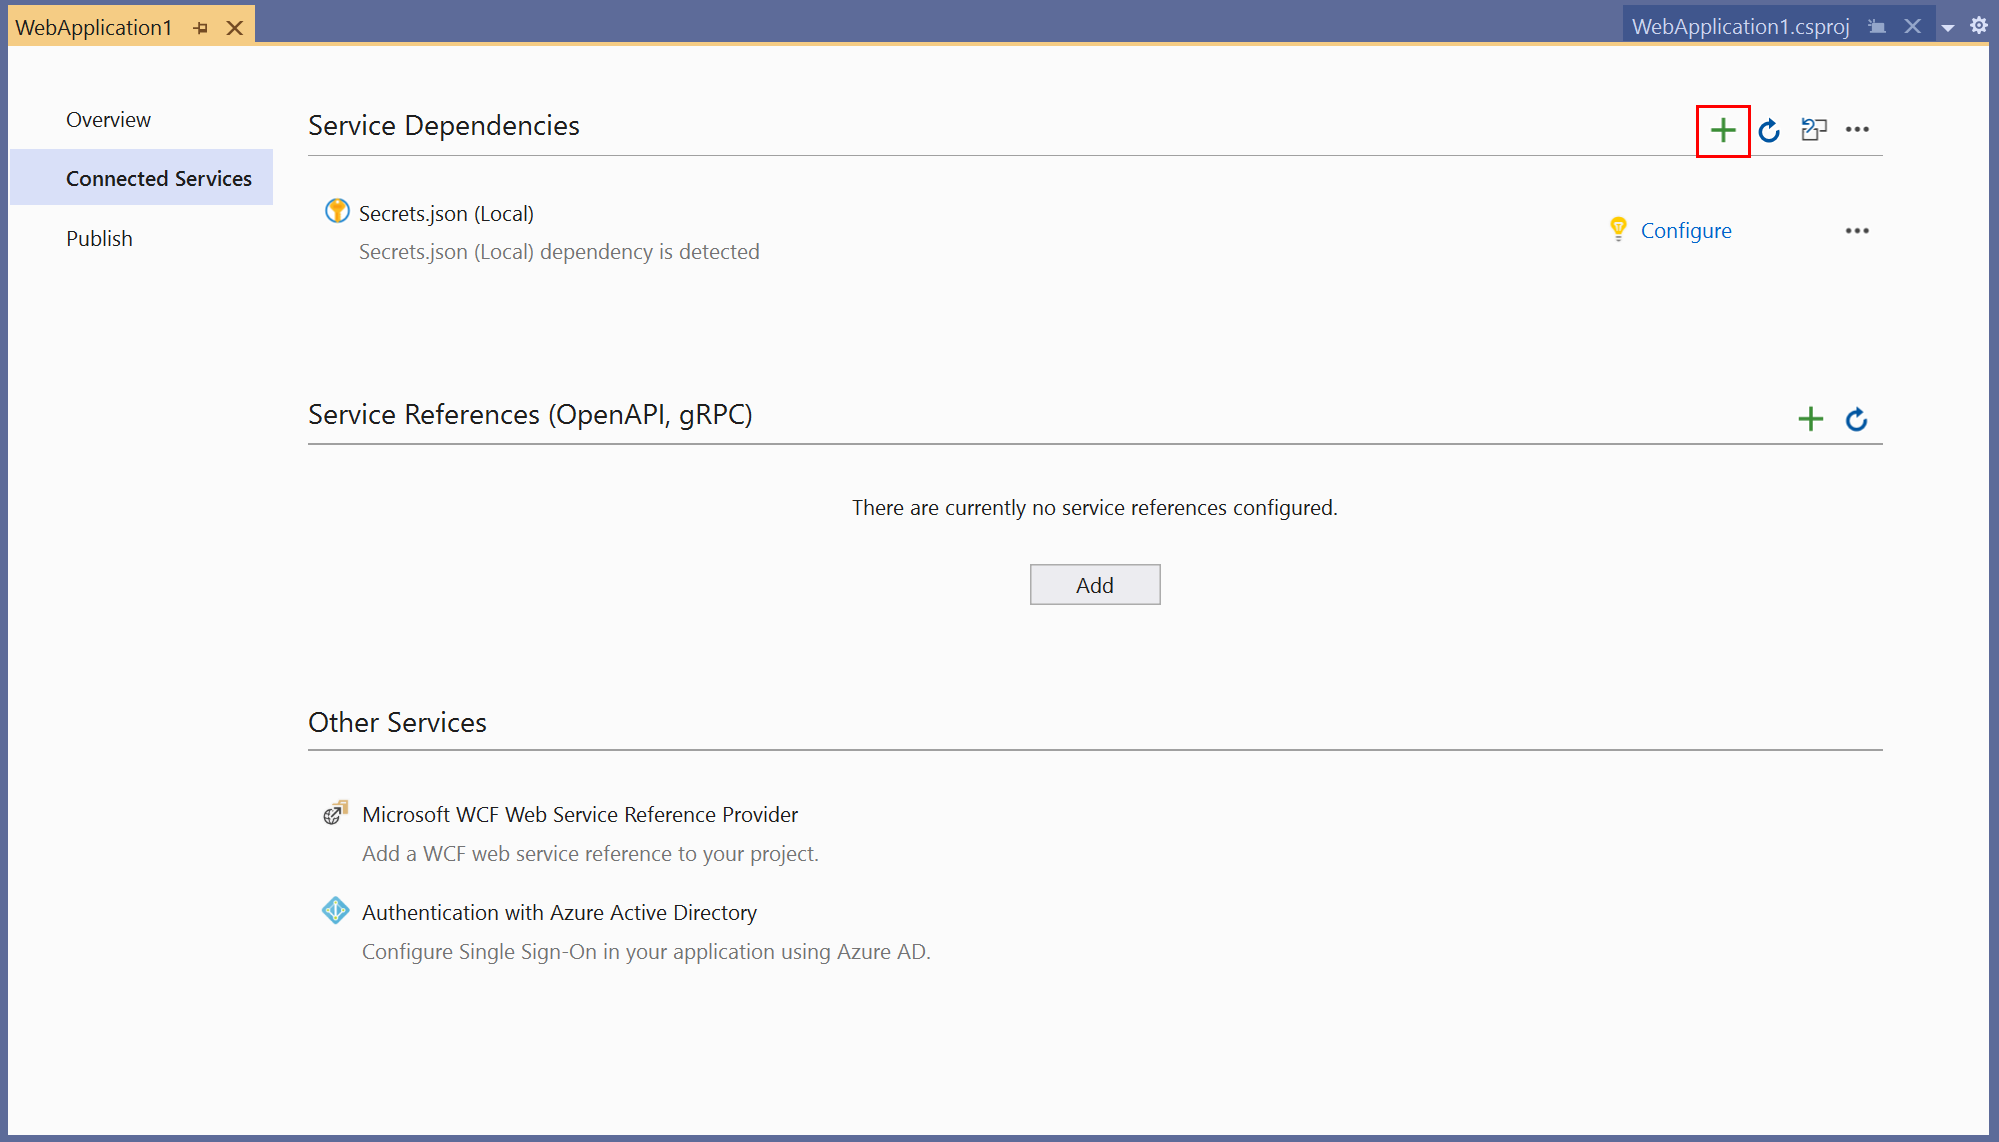1999x1142 pixels.
Task: Click the plus icon in Service References section
Action: [x=1810, y=415]
